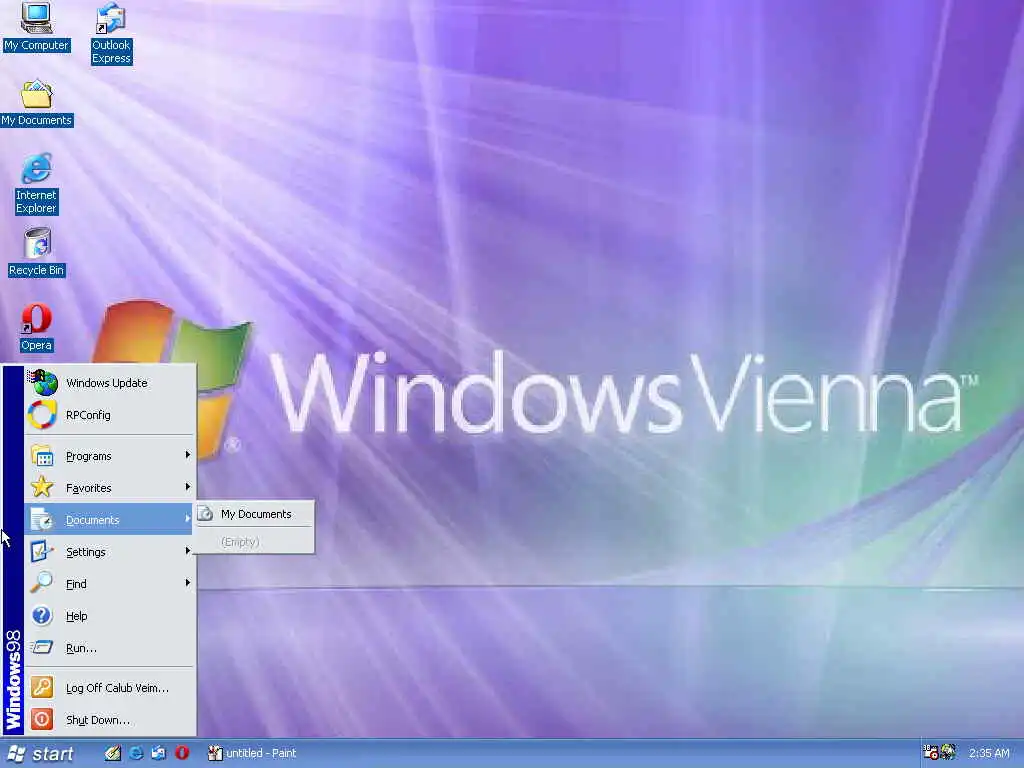Screen dimensions: 1024x768
Task: Choose Run... from the Start menu
Action: (110, 647)
